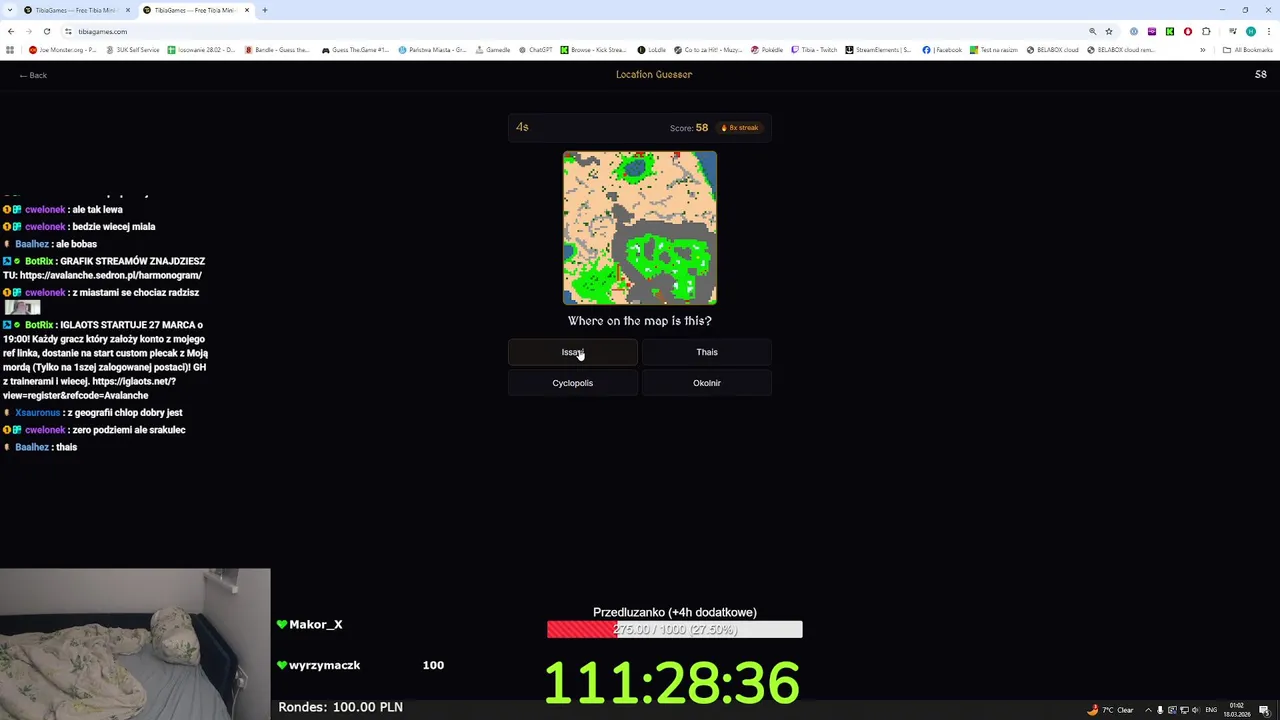Open the first BELABOX cloud bookmark
This screenshot has height=720, width=1280.
coord(1052,49)
